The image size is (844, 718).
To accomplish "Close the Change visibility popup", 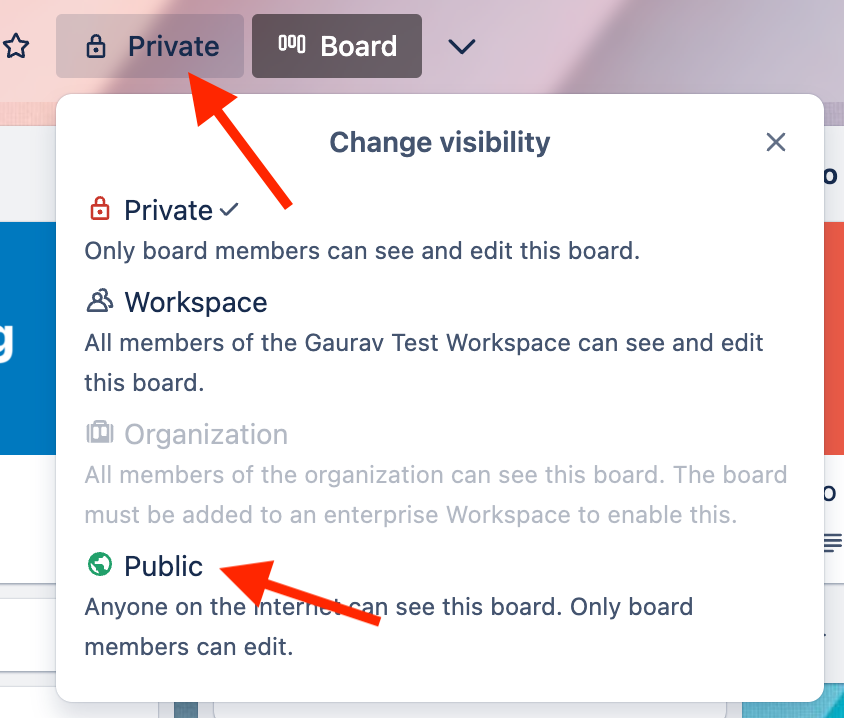I will click(x=776, y=143).
